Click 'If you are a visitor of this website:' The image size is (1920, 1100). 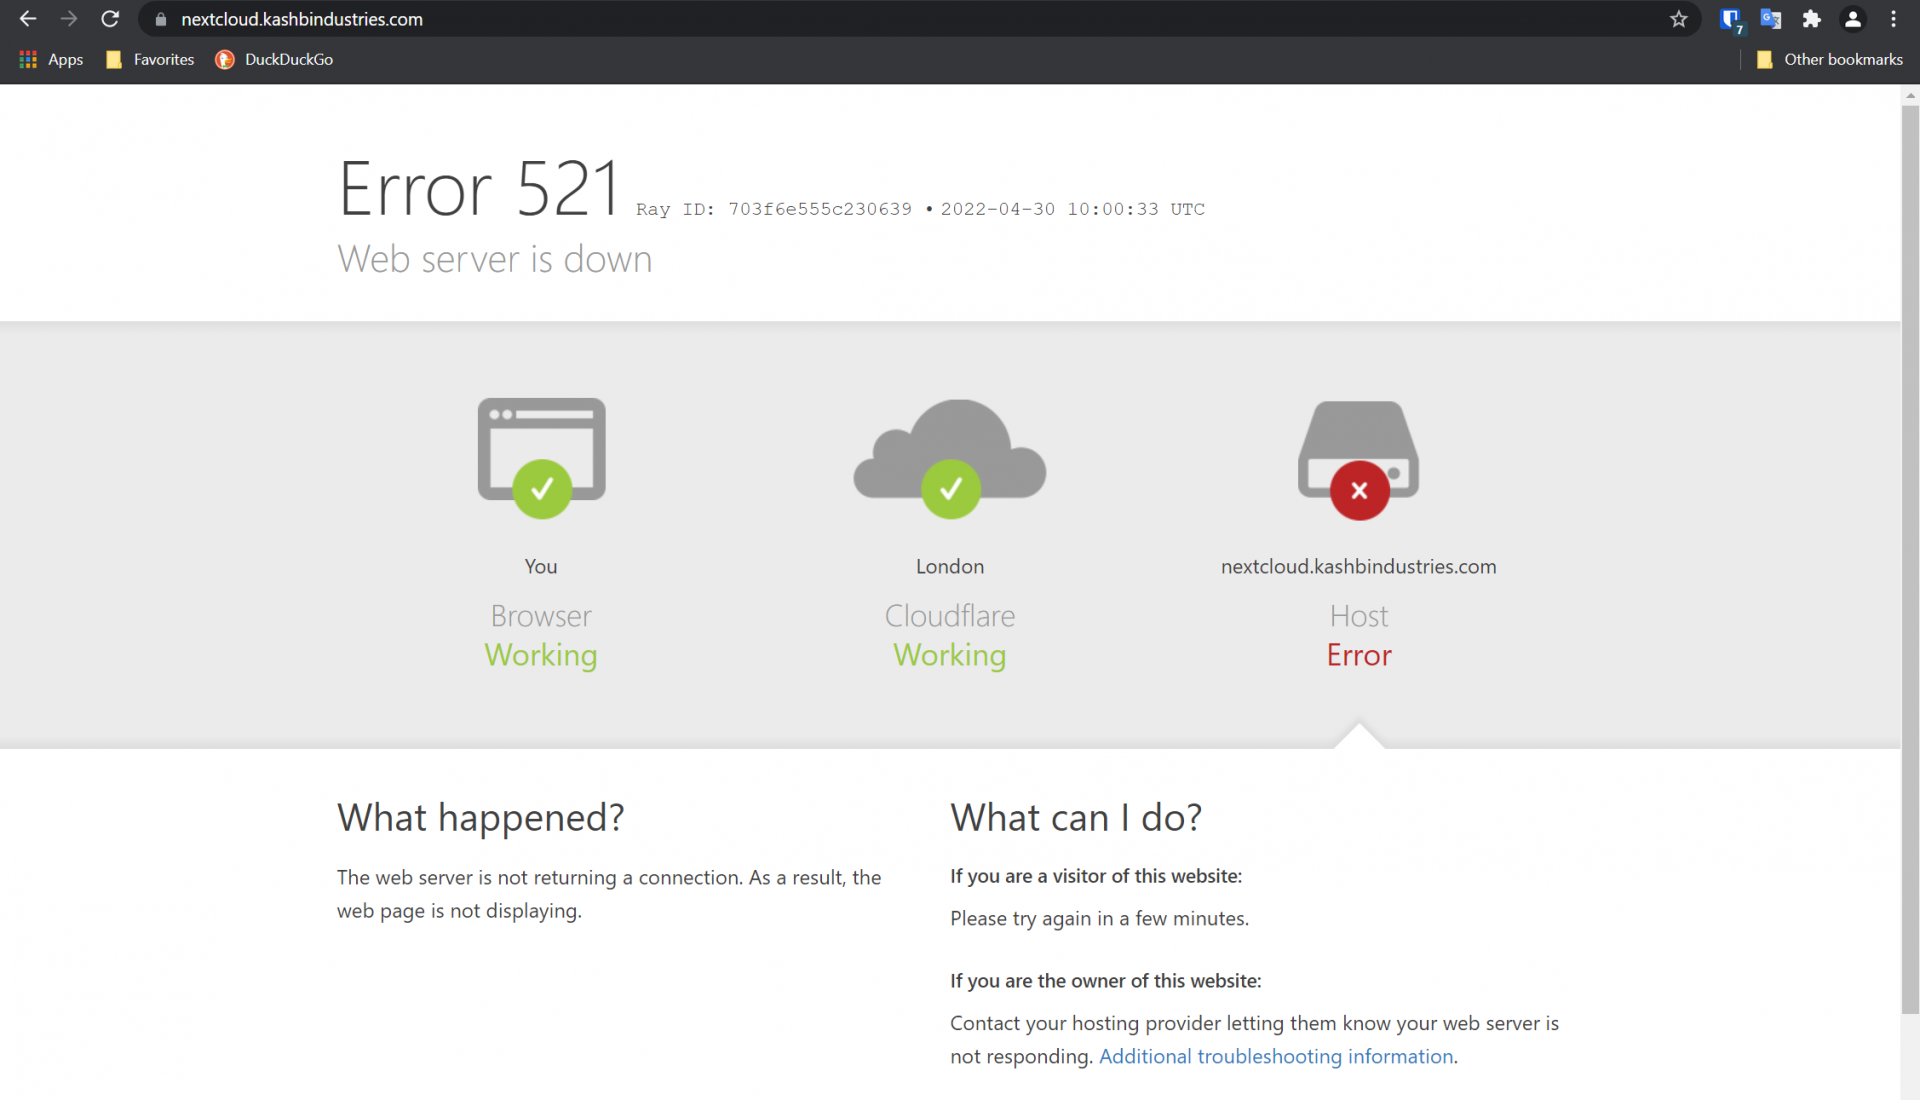coord(1096,876)
